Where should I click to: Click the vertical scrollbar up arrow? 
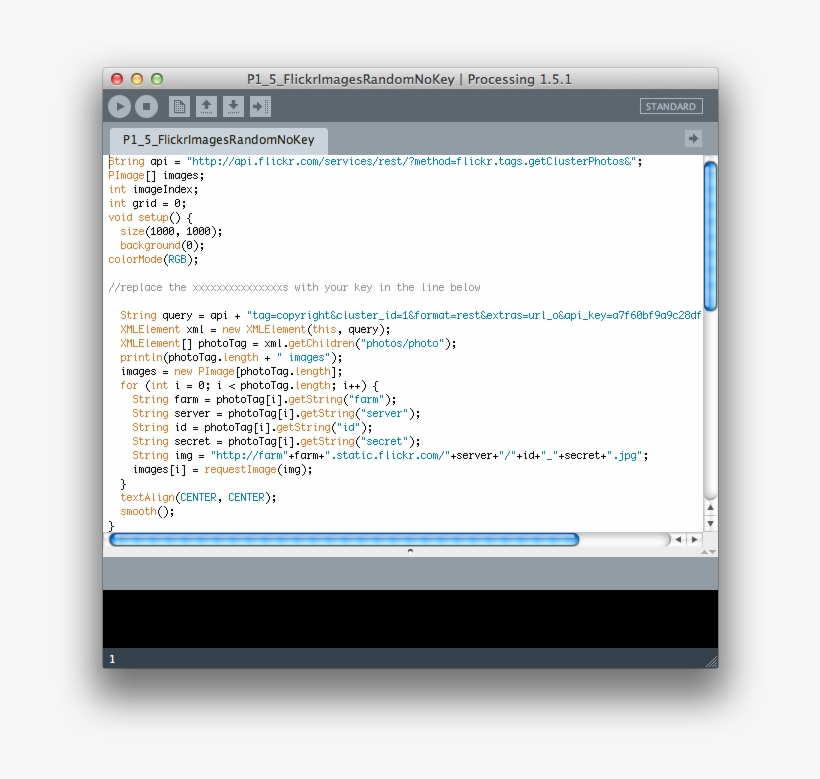point(710,507)
